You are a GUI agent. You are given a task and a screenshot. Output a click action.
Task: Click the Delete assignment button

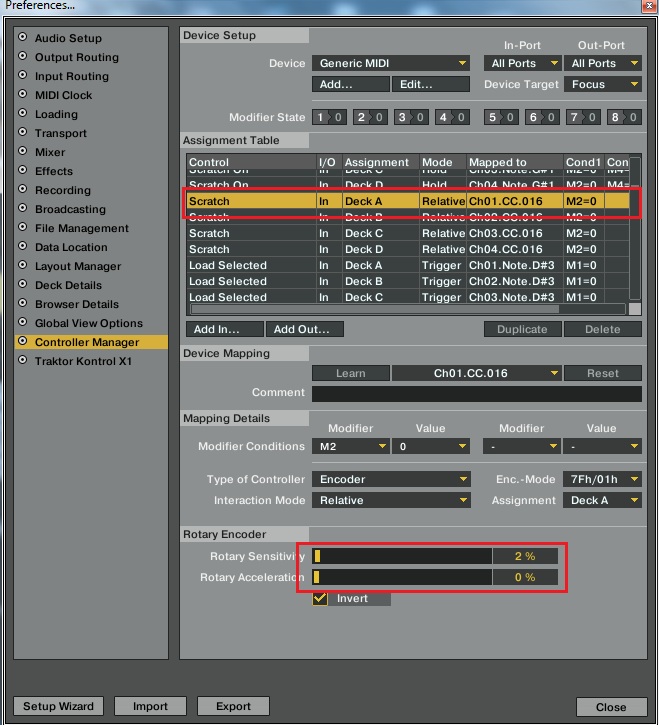603,329
